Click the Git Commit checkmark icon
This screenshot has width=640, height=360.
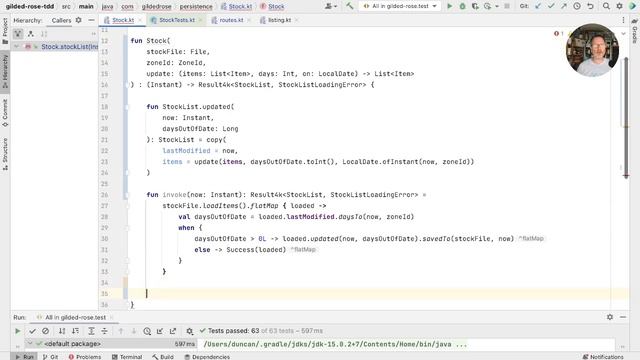tap(551, 6)
